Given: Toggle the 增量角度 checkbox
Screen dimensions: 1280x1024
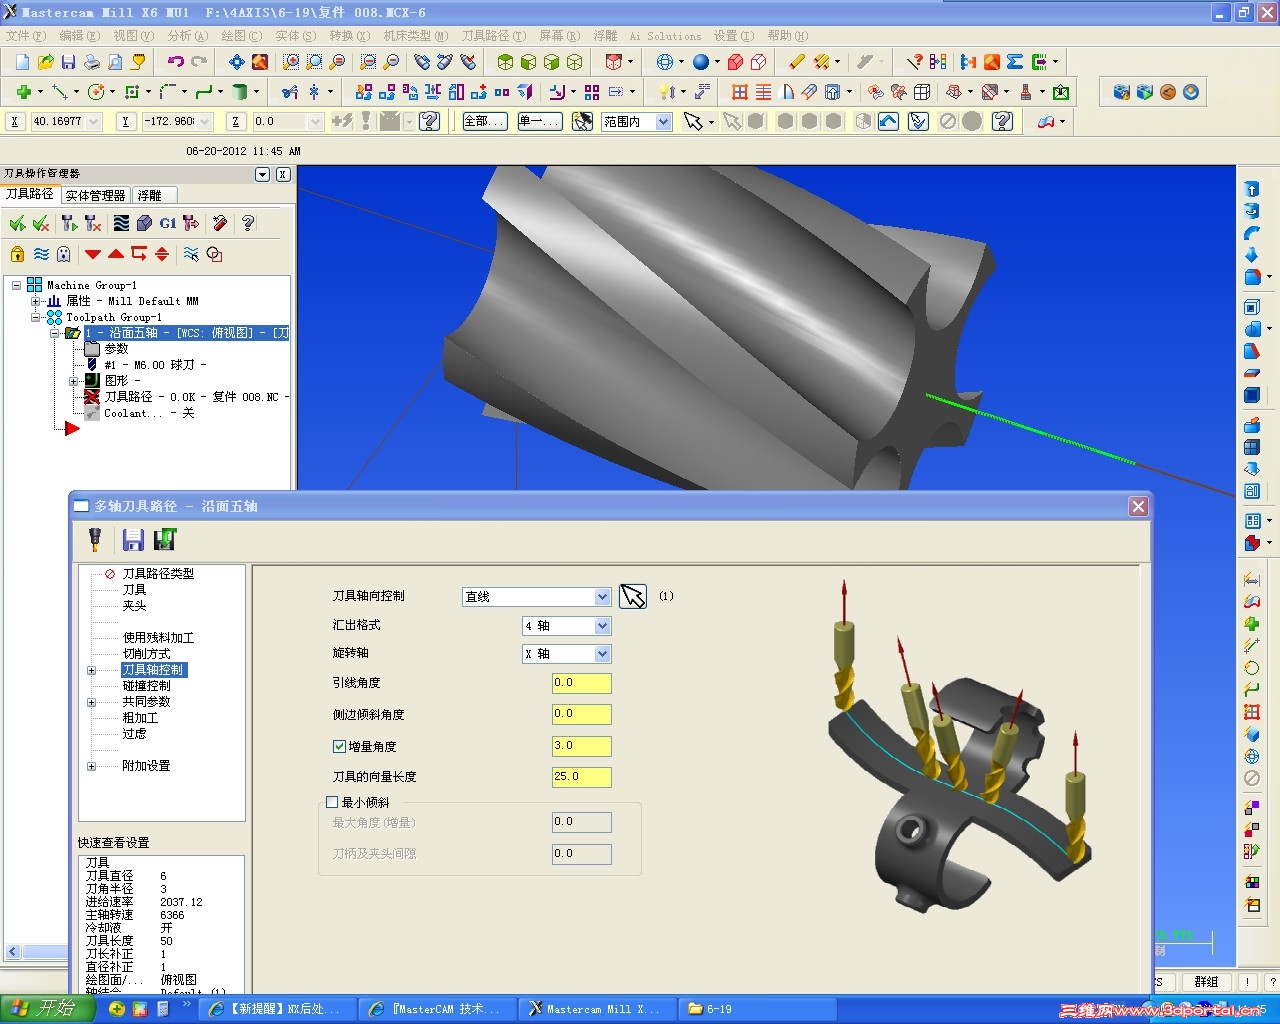Looking at the screenshot, I should coord(339,746).
